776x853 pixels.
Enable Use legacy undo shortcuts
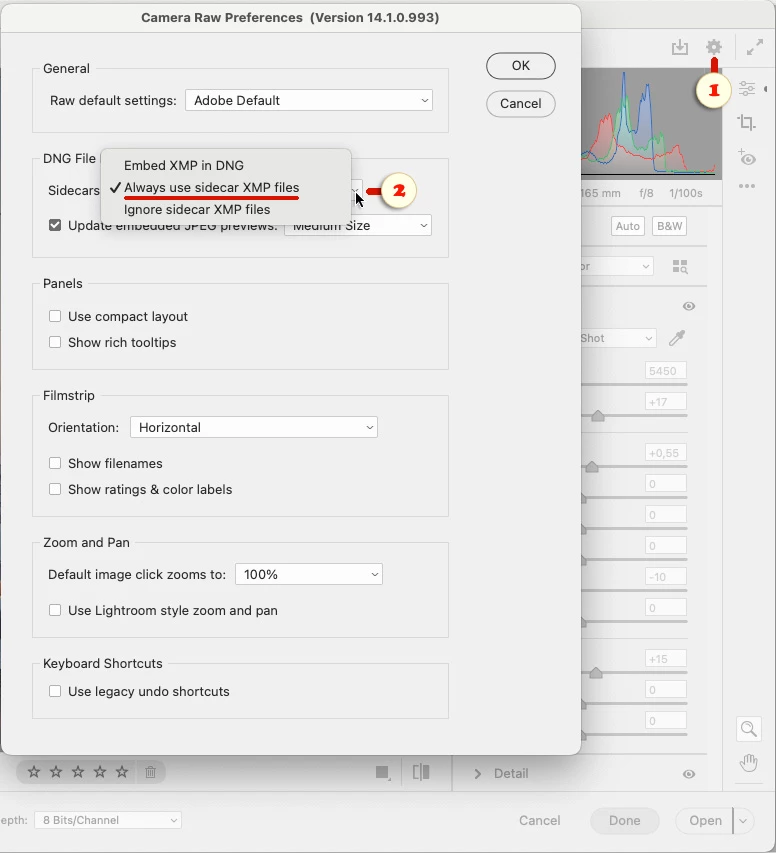coord(55,691)
